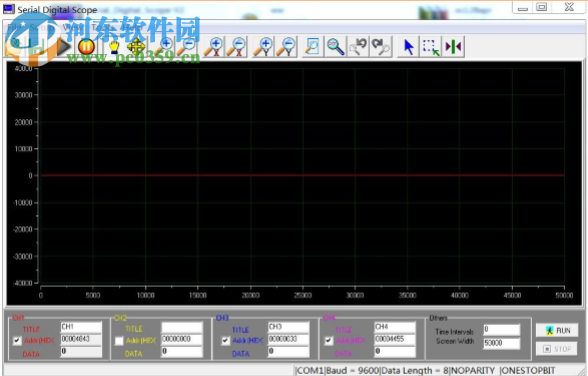The width and height of the screenshot is (588, 376).
Task: Uncheck the CH1 Addr checkbox
Action: coord(17,341)
